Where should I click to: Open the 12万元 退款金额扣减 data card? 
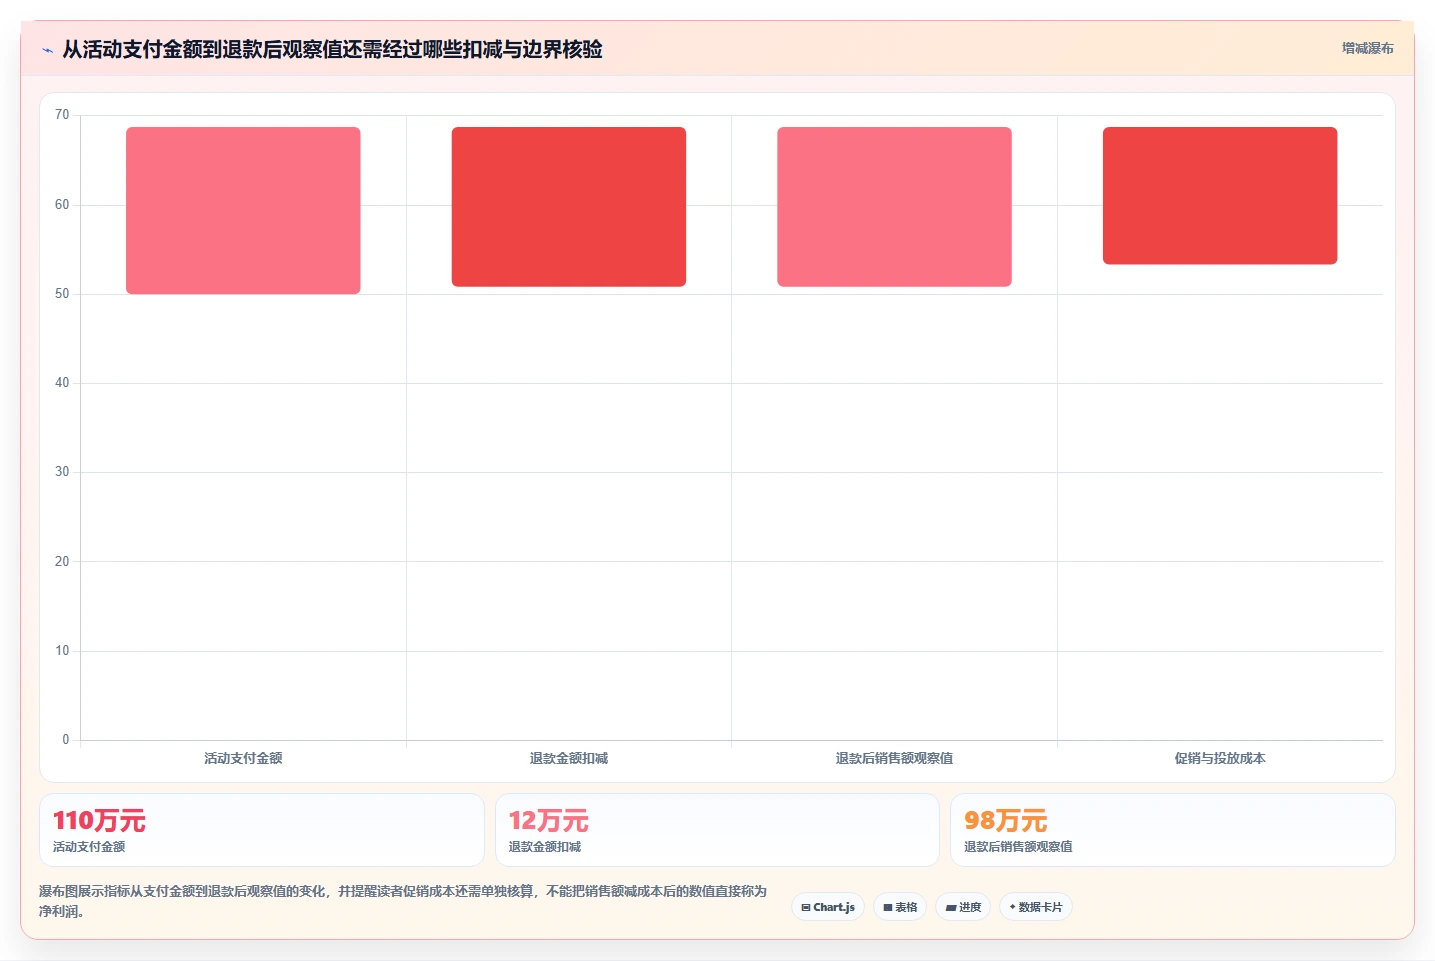pos(717,830)
